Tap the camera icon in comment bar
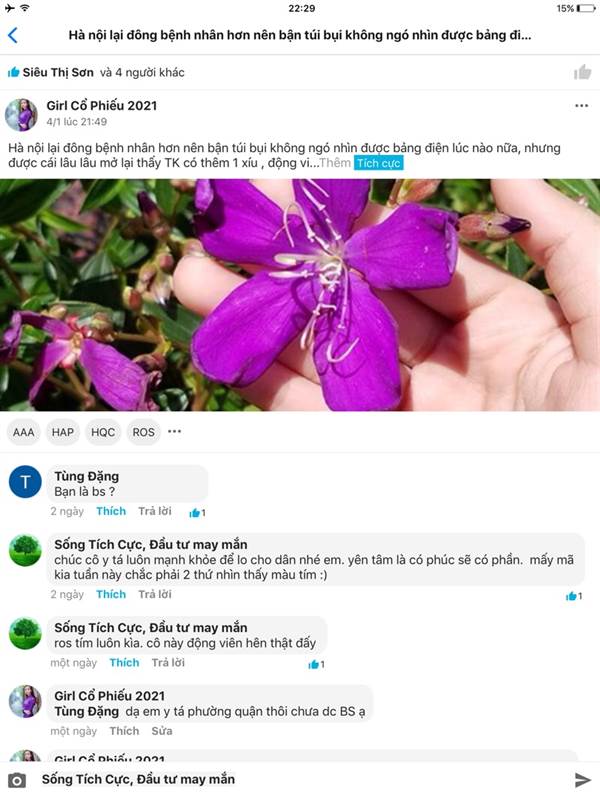Viewport: 600px width, 800px height. click(x=17, y=780)
